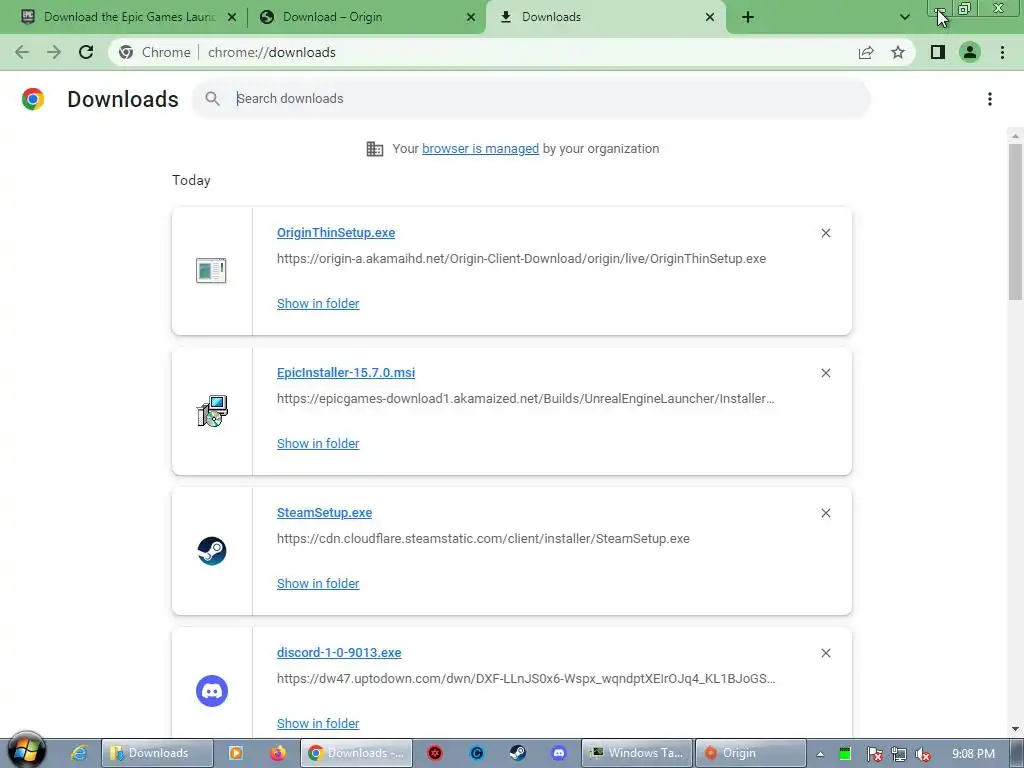Click the EpicInstaller msi file icon
The height and width of the screenshot is (768, 1024).
point(212,411)
